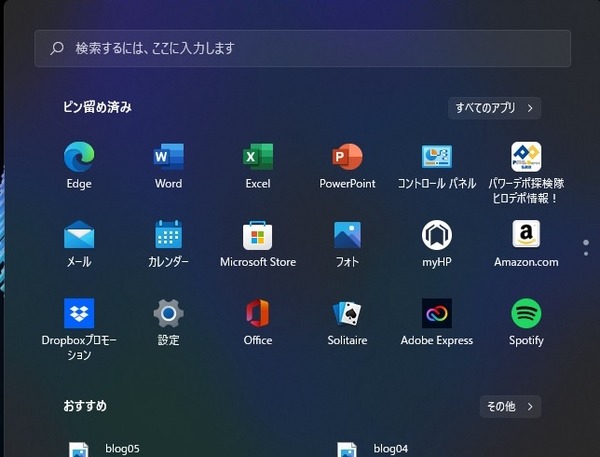Screen dimensions: 600x457
Task: Open the blog04 recommended file
Action: [373, 449]
